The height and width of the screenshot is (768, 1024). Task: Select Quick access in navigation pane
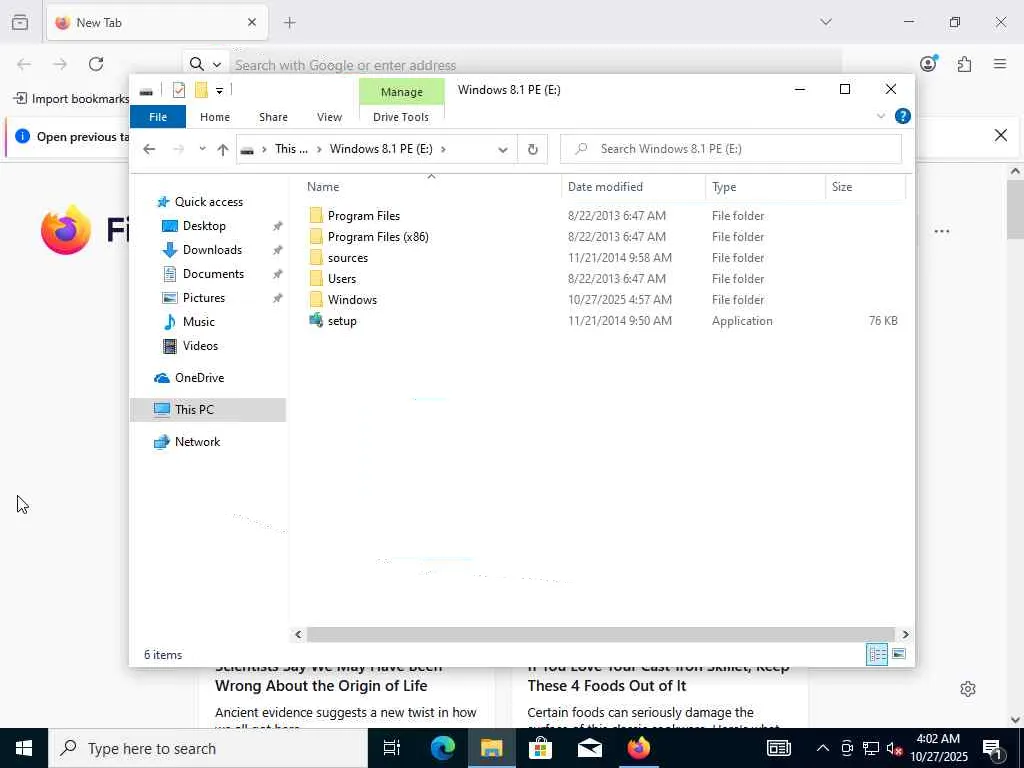point(209,202)
